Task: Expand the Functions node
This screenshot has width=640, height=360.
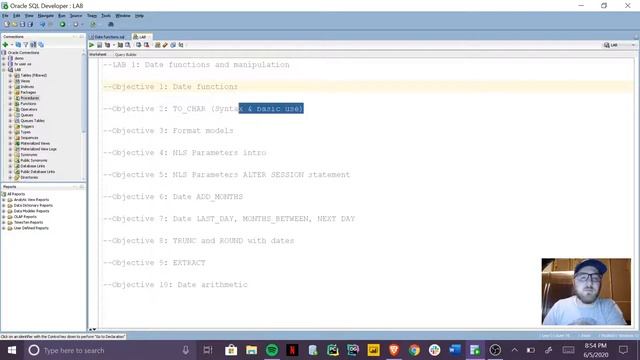Action: point(10,104)
